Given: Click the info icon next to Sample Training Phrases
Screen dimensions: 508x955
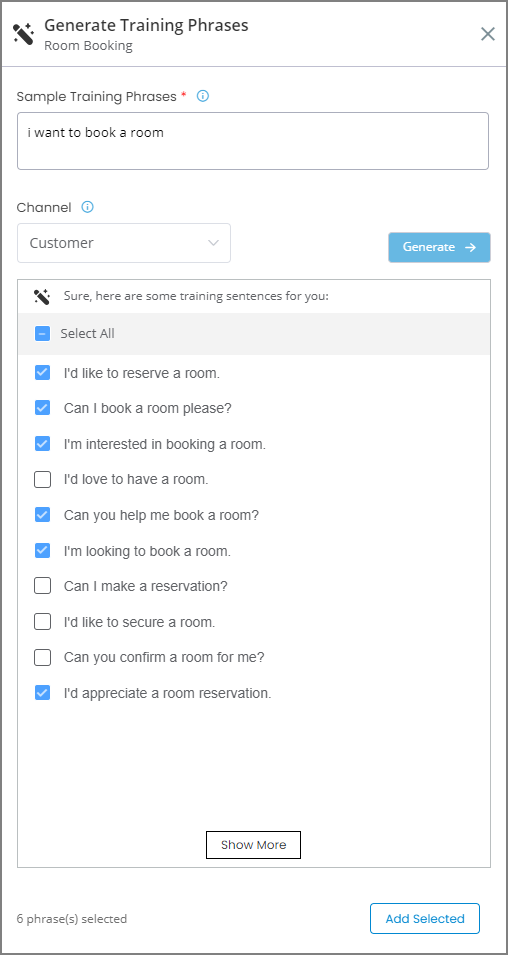Looking at the screenshot, I should pos(203,96).
